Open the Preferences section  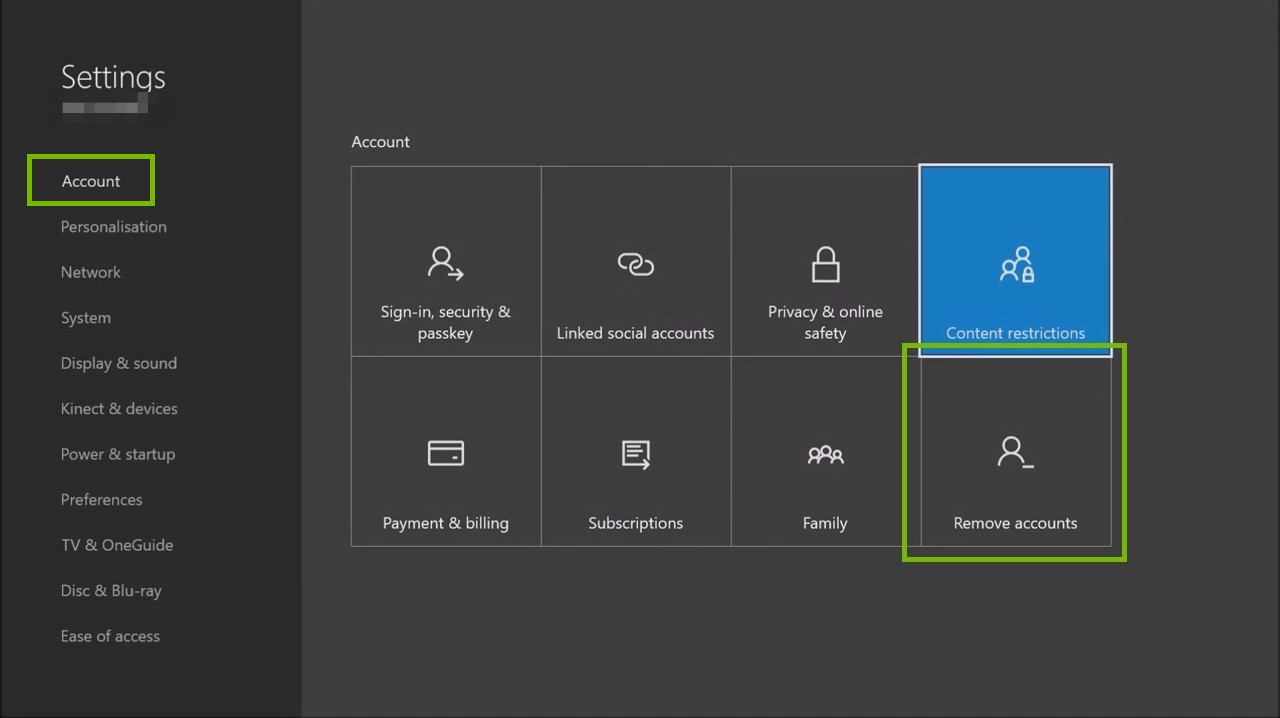pyautogui.click(x=101, y=499)
